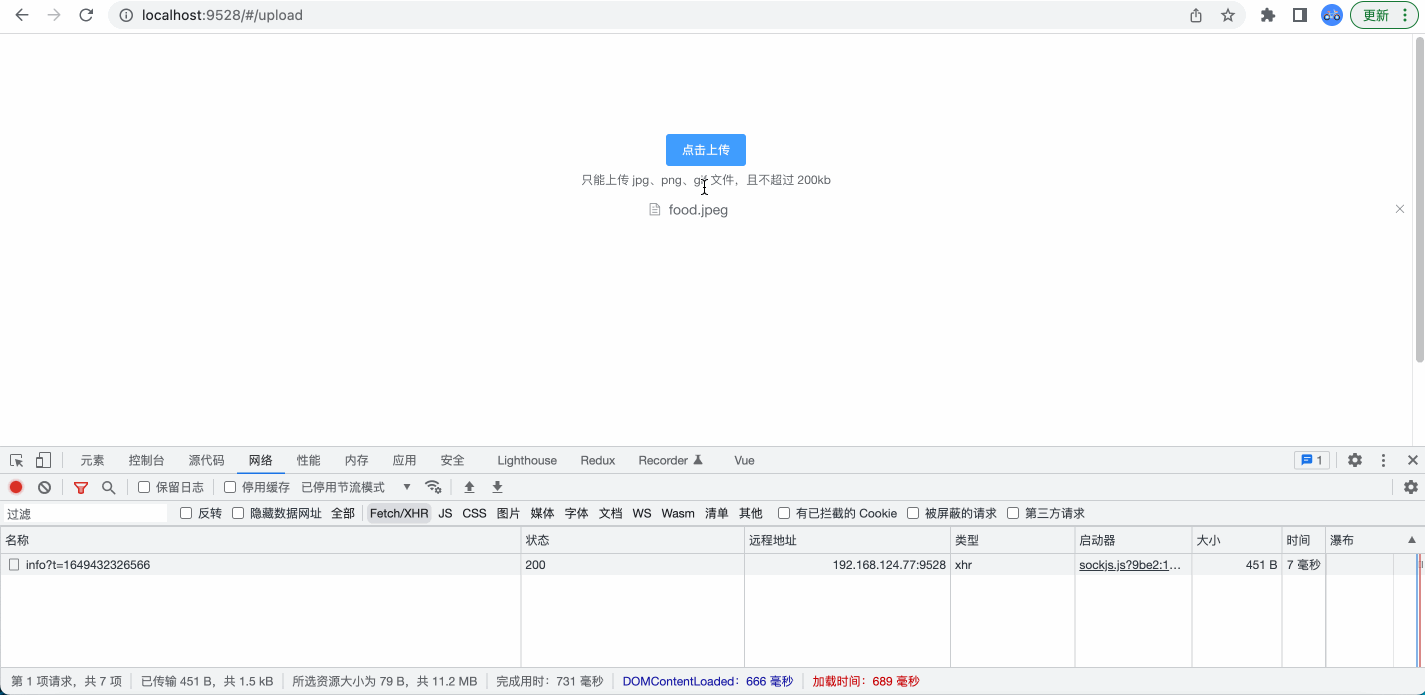Check 隐藏数据网址 hide data URLs

point(238,513)
